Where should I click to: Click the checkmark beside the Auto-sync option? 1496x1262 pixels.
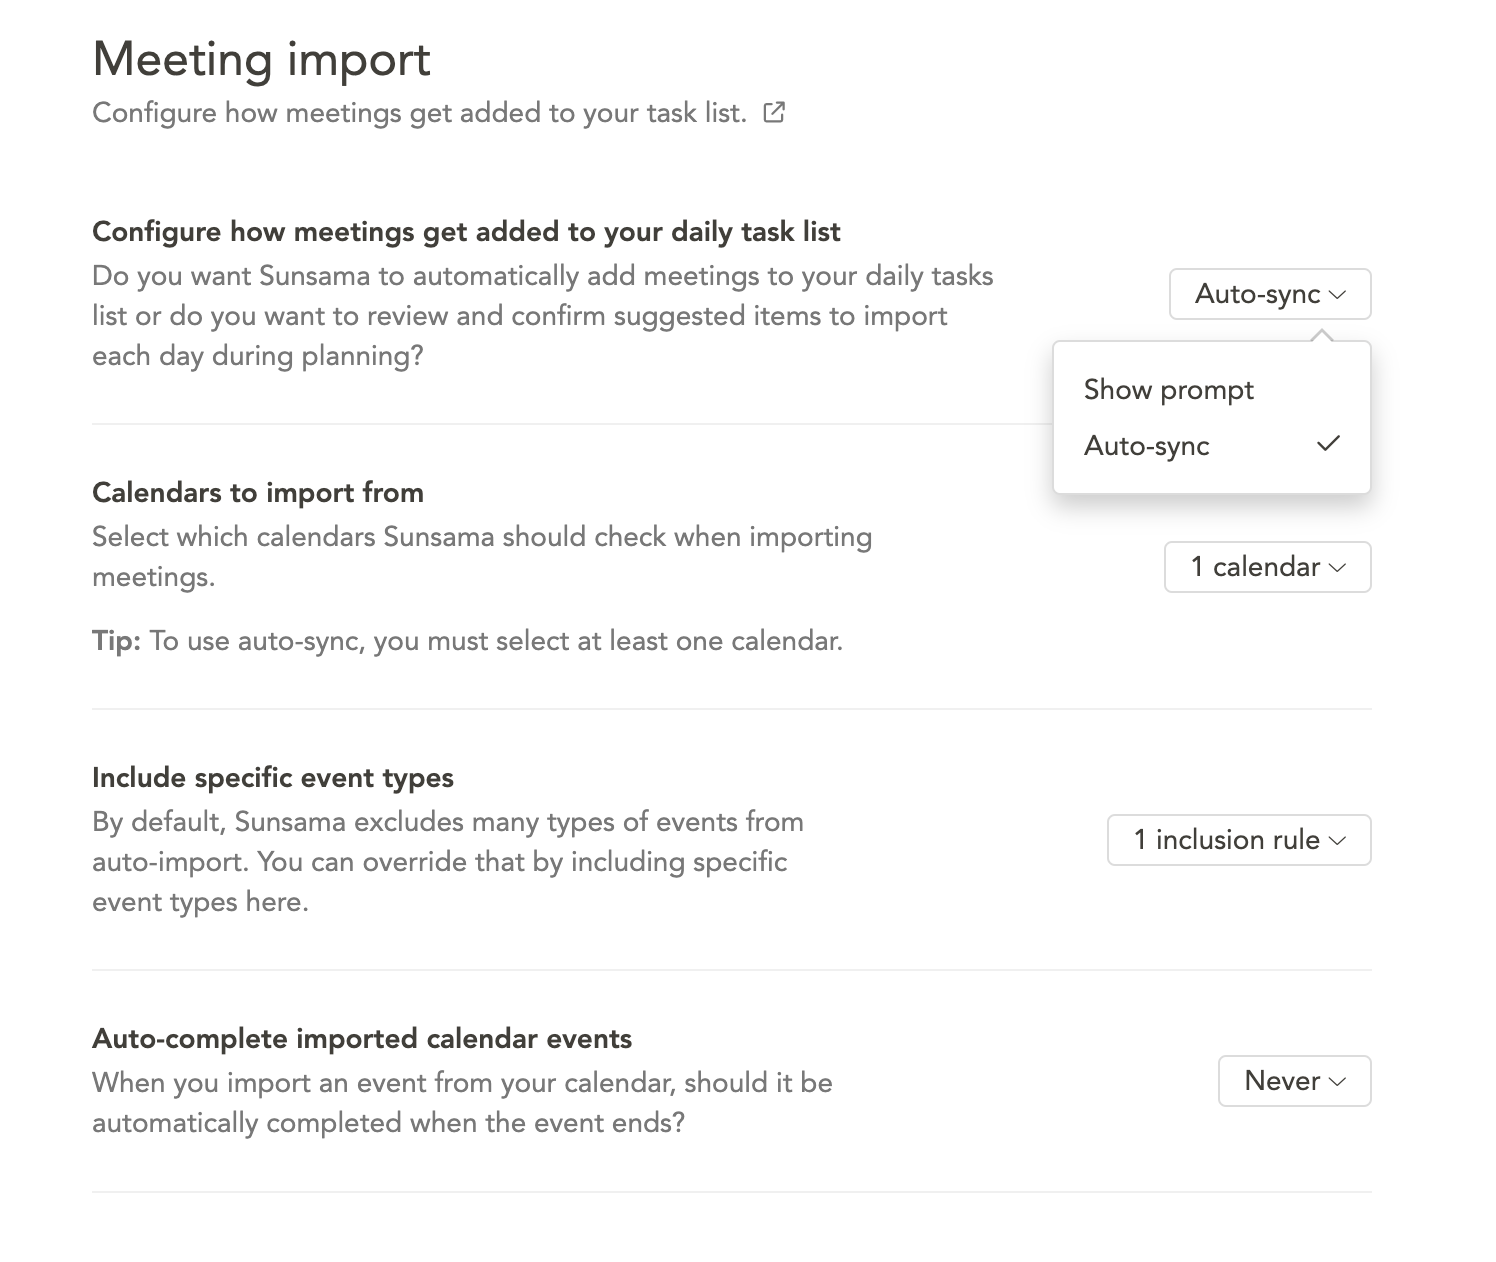point(1328,444)
